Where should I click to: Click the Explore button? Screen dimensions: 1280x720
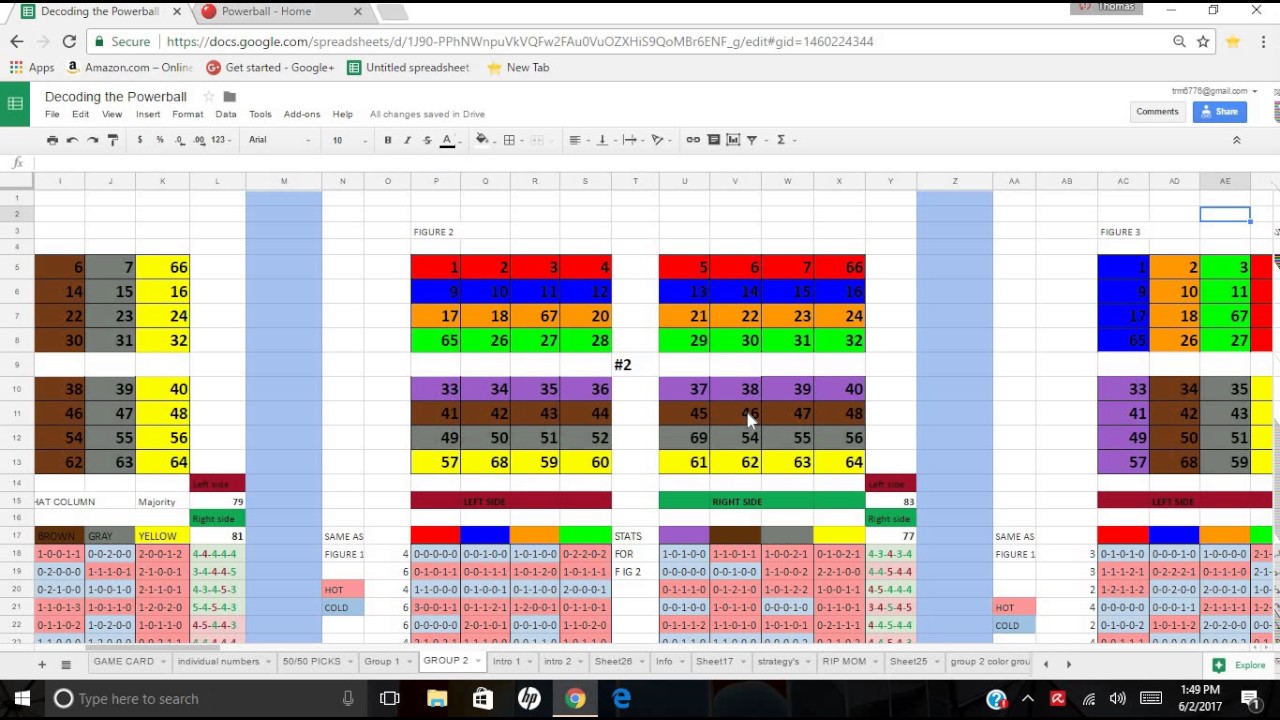[x=1239, y=665]
